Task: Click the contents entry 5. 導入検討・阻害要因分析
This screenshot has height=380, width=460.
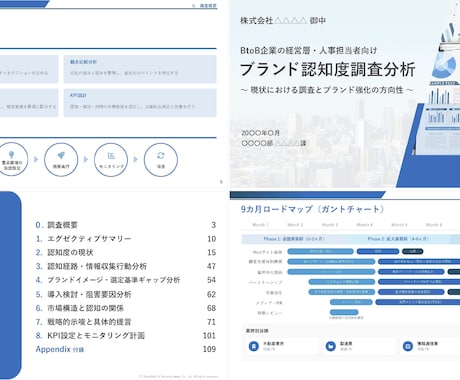Action: pyautogui.click(x=83, y=294)
